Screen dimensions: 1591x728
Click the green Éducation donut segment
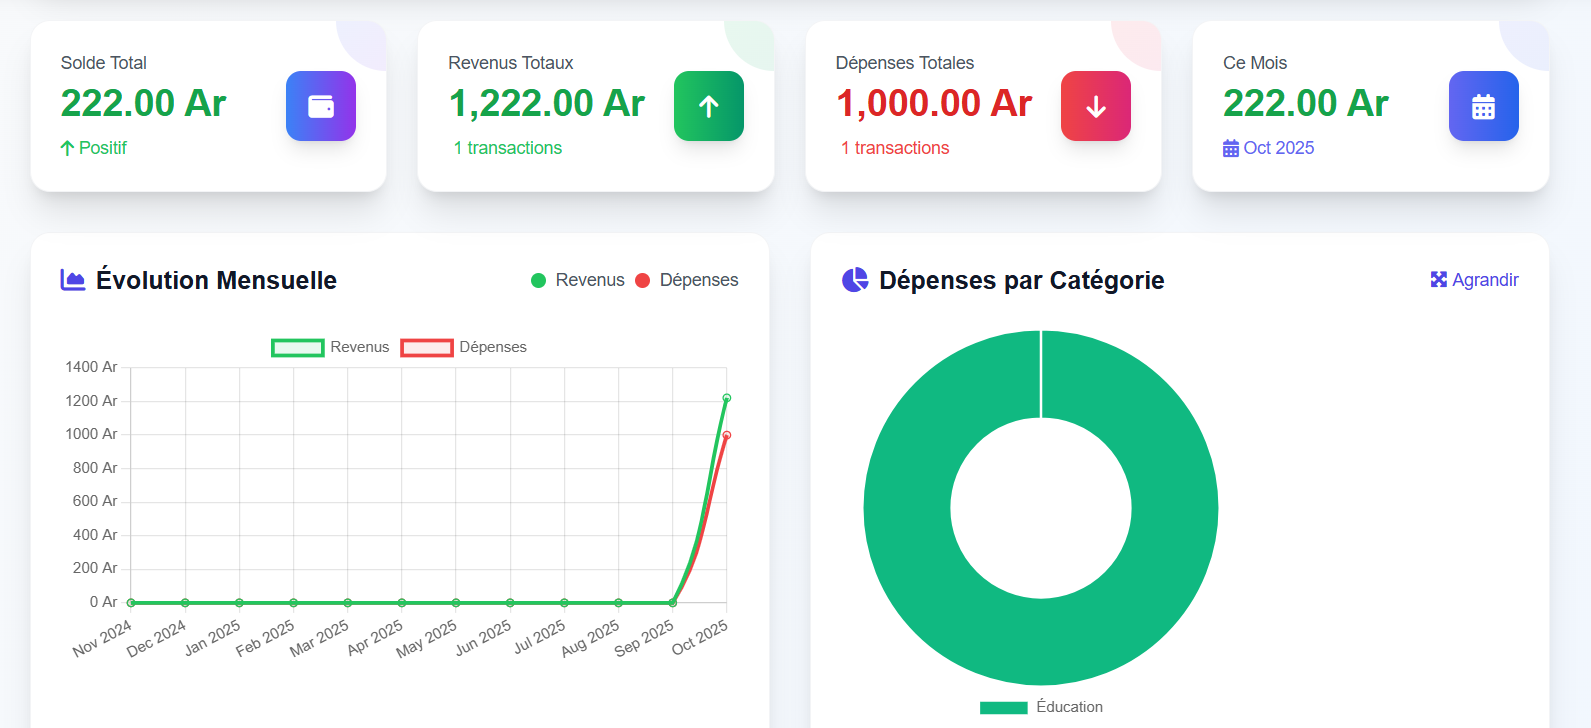point(1041,640)
